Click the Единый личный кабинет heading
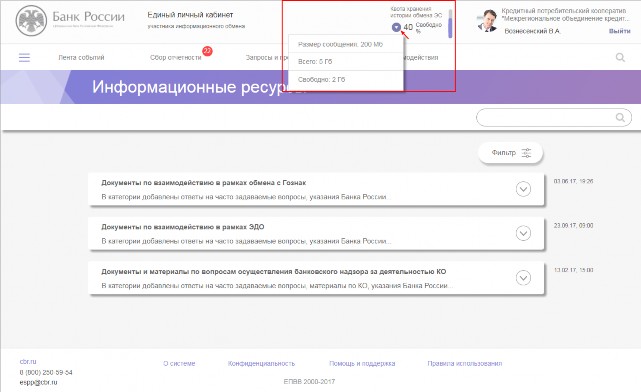This screenshot has width=641, height=392. click(190, 15)
